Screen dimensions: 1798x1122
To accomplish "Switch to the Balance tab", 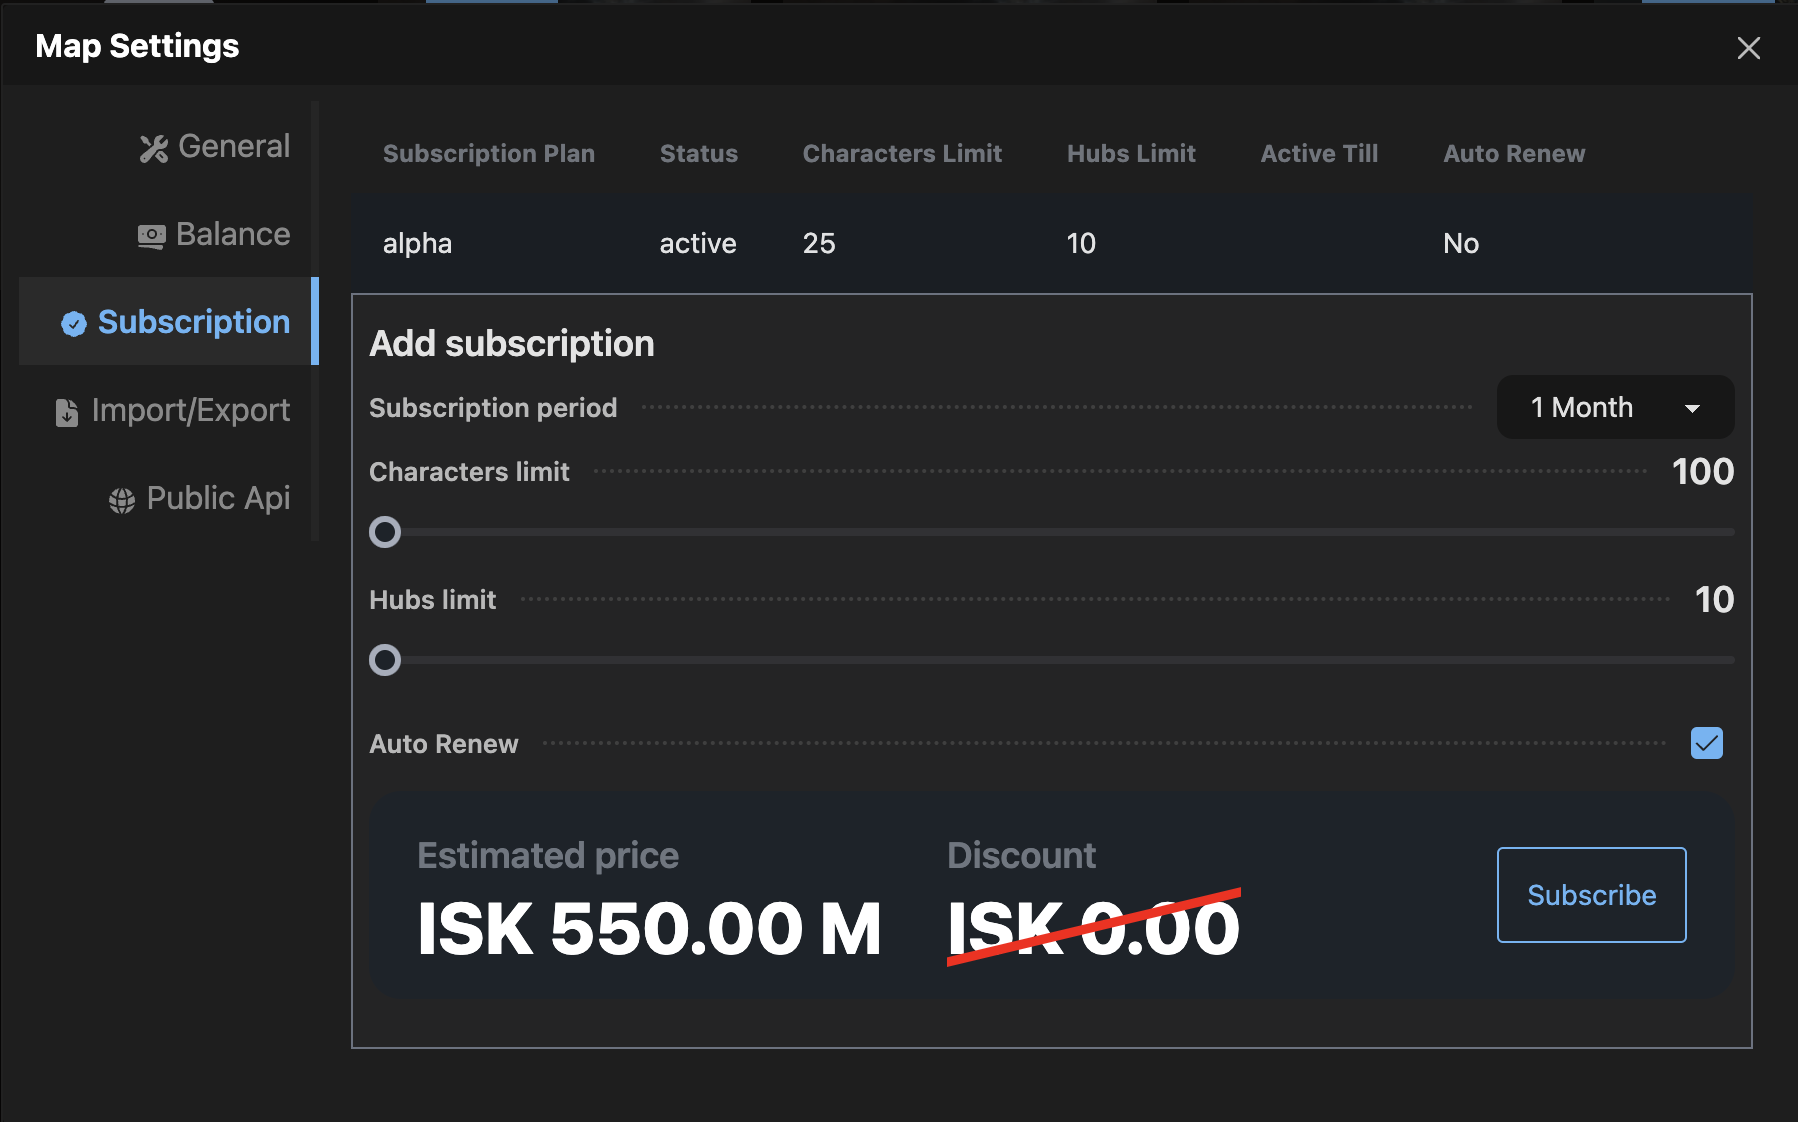I will coord(213,235).
